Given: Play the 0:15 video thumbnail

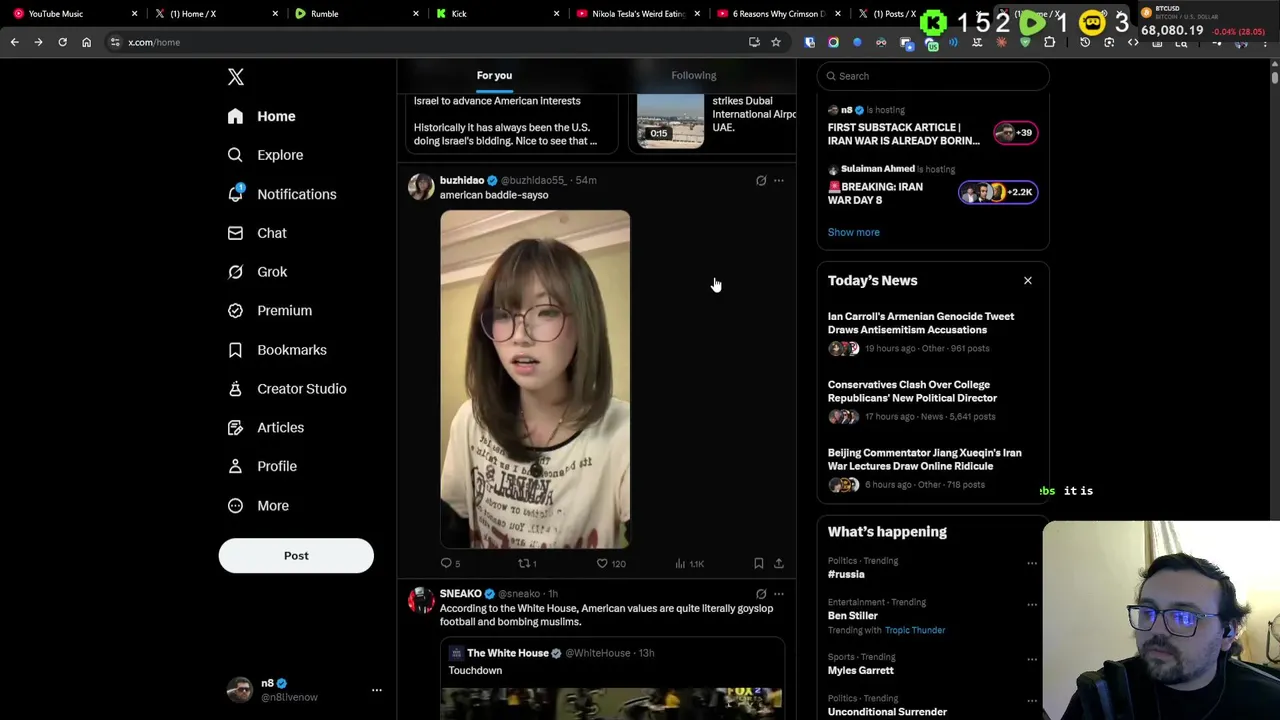Looking at the screenshot, I should (x=670, y=121).
